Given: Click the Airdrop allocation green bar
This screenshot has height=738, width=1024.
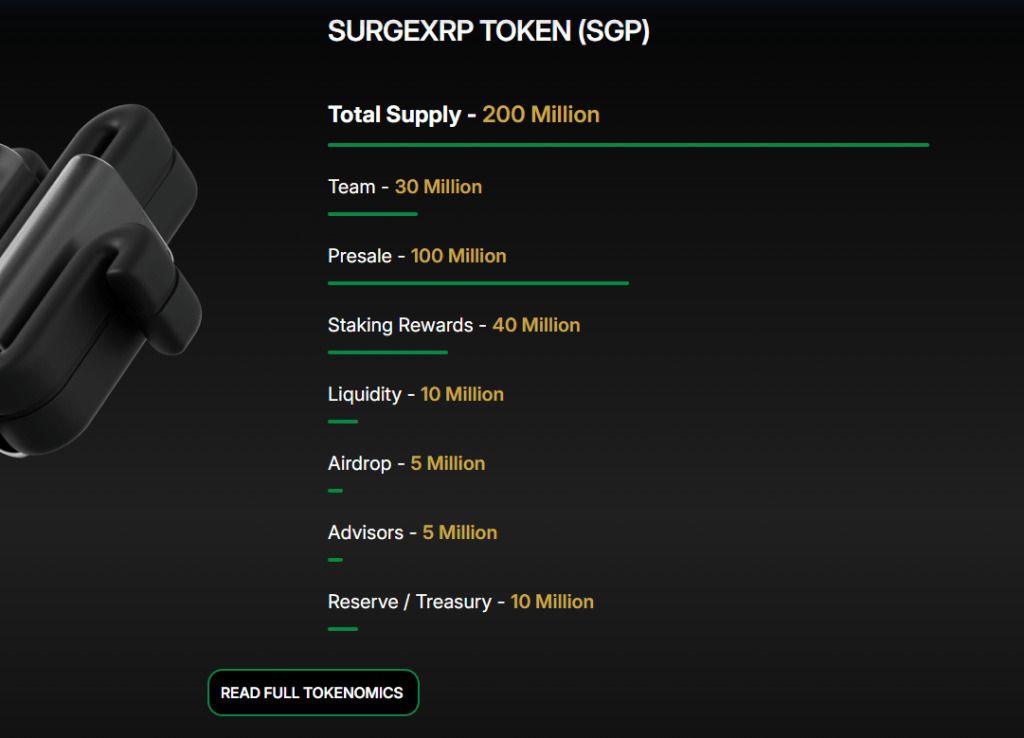Looking at the screenshot, I should click(x=335, y=490).
